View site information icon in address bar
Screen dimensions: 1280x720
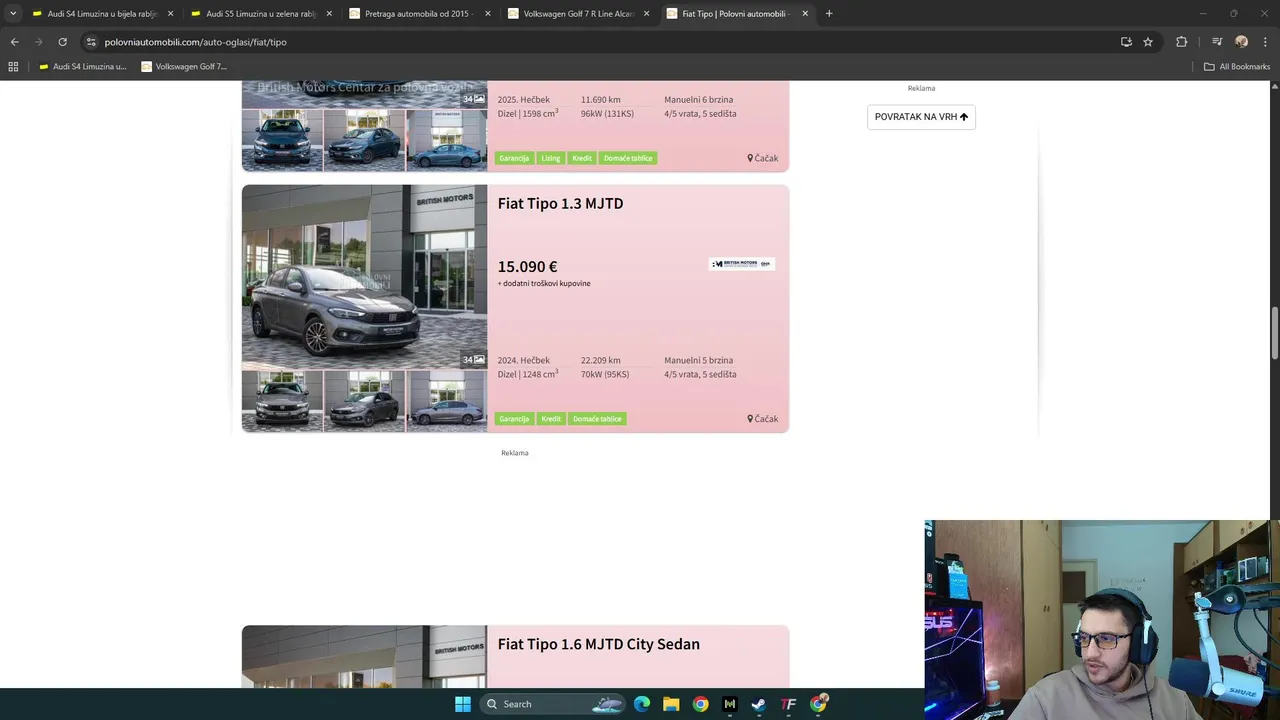91,42
